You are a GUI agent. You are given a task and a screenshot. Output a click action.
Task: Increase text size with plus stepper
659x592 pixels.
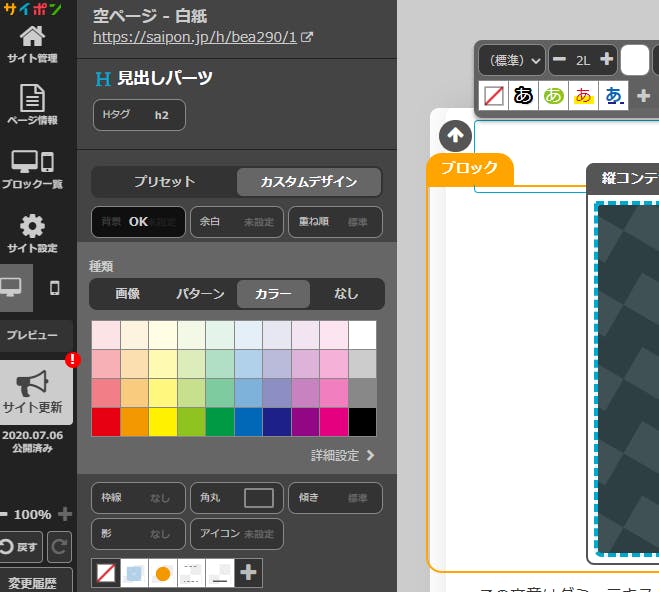click(606, 60)
